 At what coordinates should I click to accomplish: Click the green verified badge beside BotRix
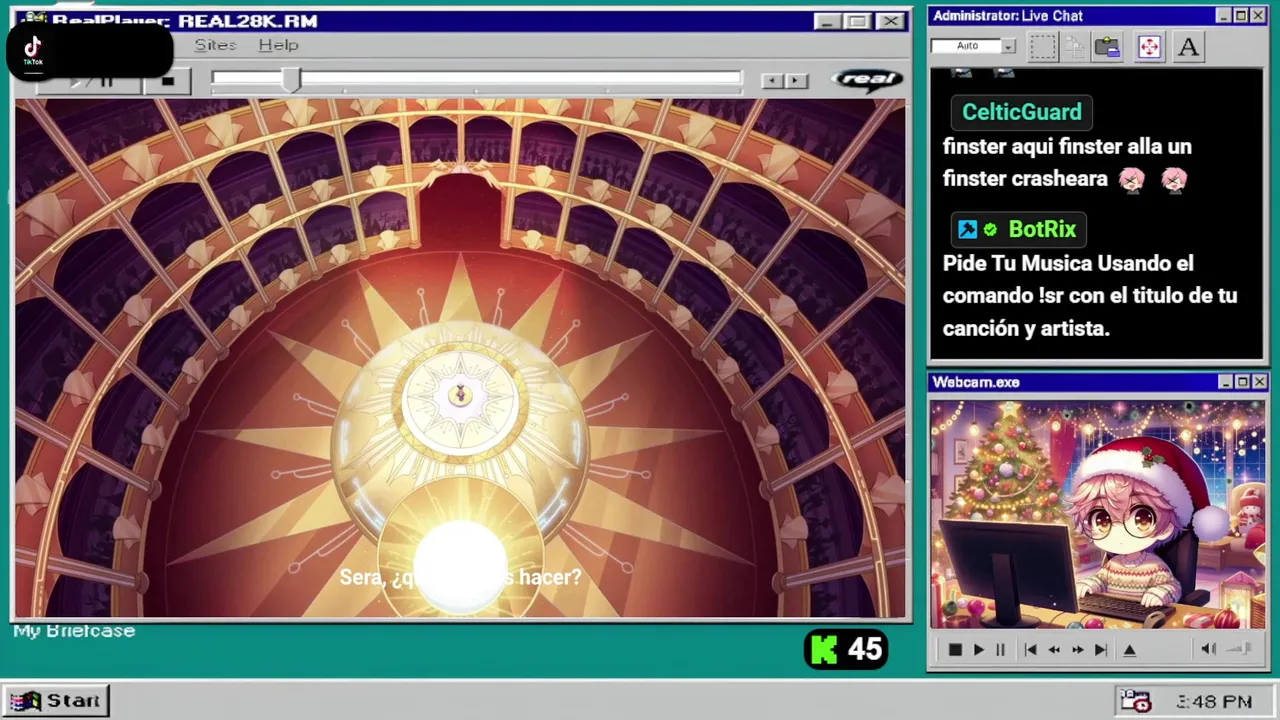click(x=990, y=230)
